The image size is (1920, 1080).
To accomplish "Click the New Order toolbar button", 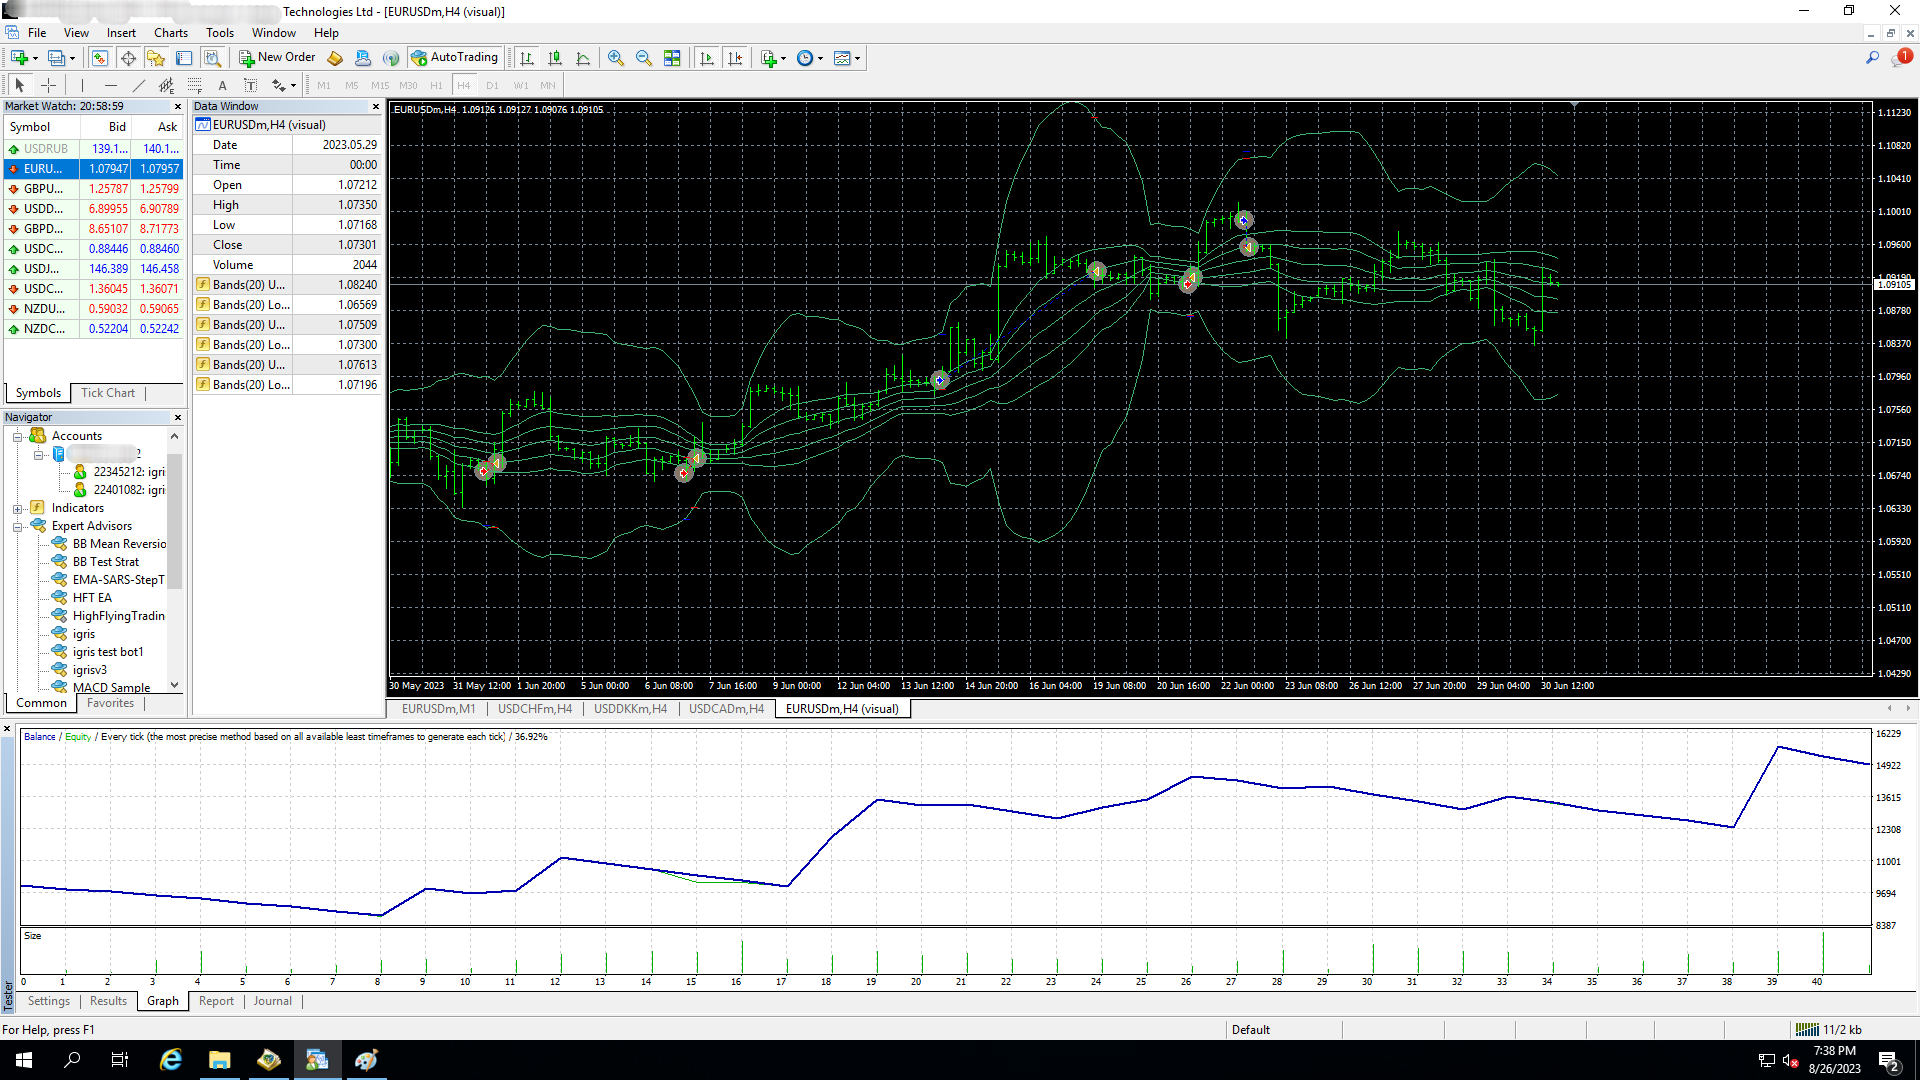I will 277,58.
